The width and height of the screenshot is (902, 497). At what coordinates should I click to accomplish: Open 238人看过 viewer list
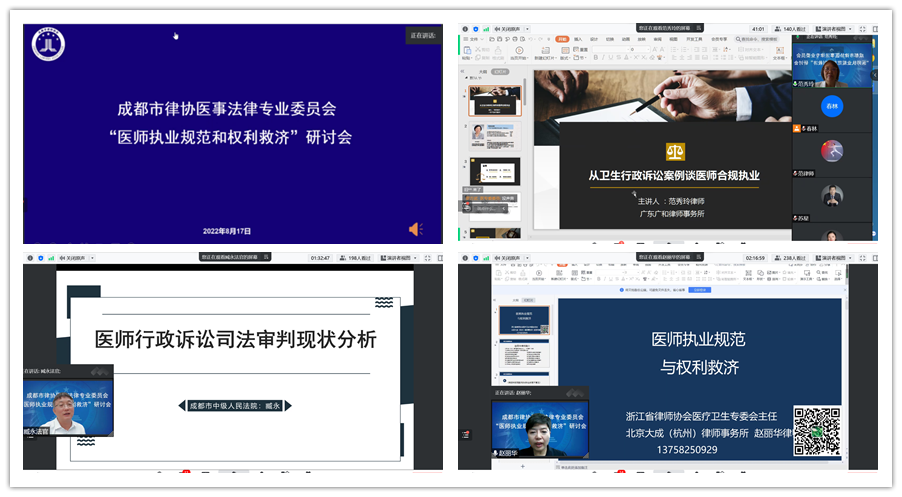click(790, 258)
